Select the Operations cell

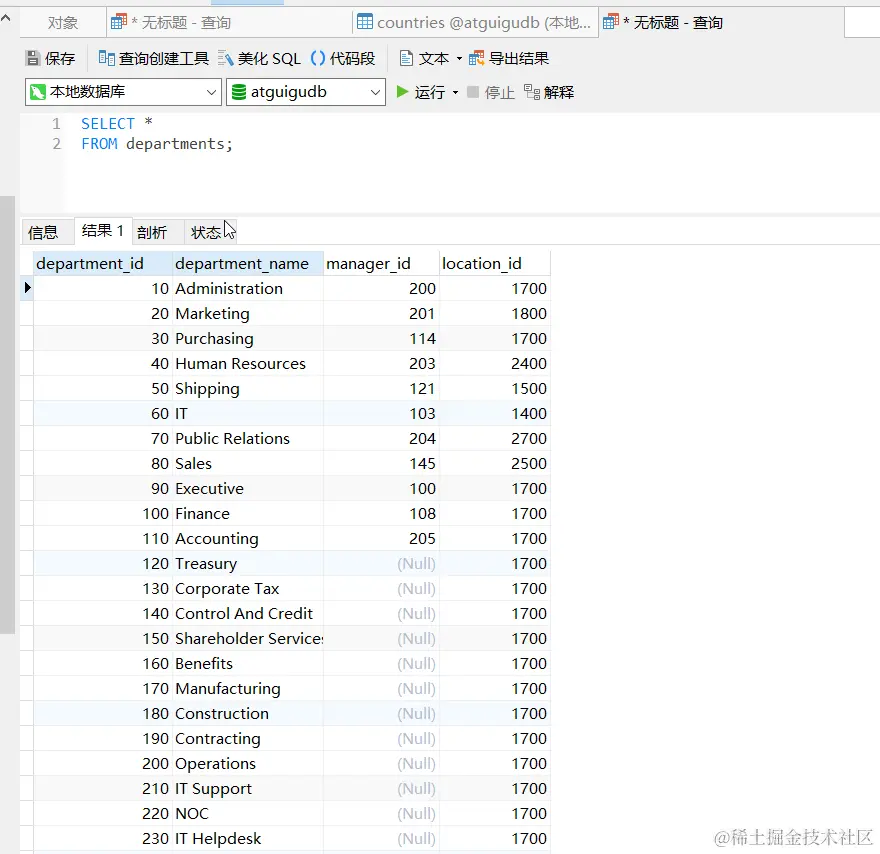click(248, 764)
